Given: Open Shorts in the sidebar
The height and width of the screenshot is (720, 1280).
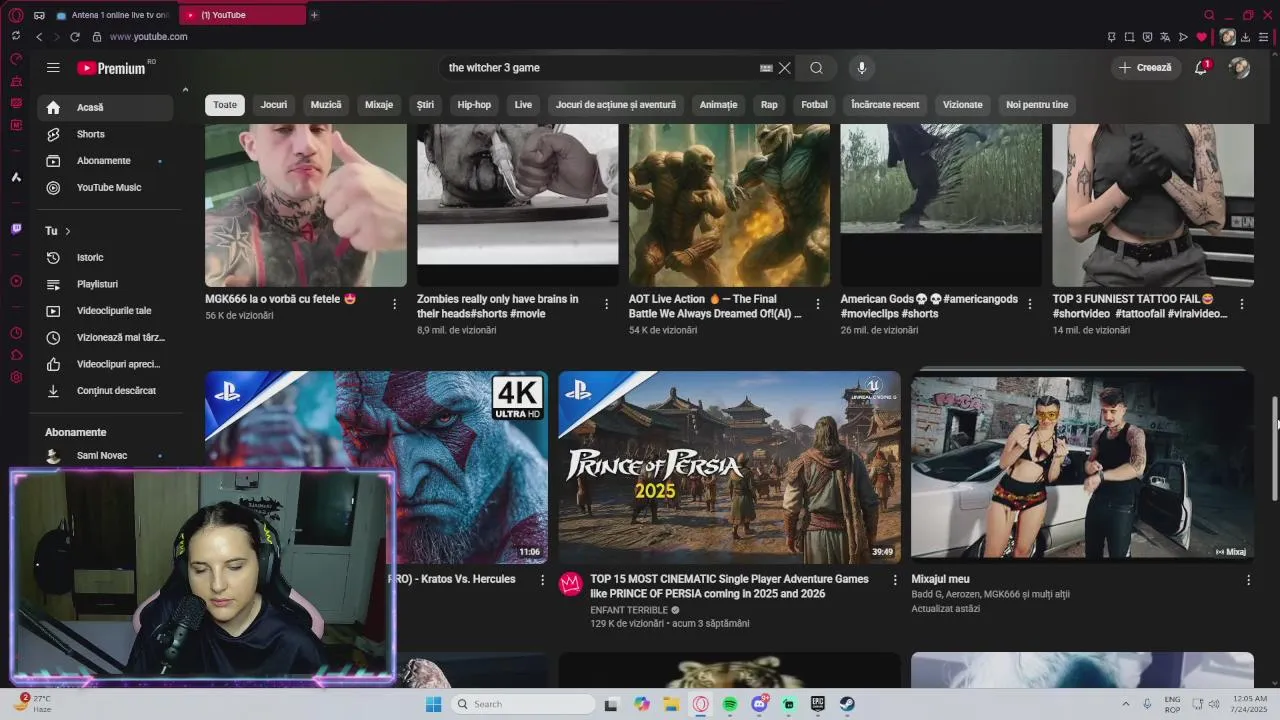Looking at the screenshot, I should [105, 134].
